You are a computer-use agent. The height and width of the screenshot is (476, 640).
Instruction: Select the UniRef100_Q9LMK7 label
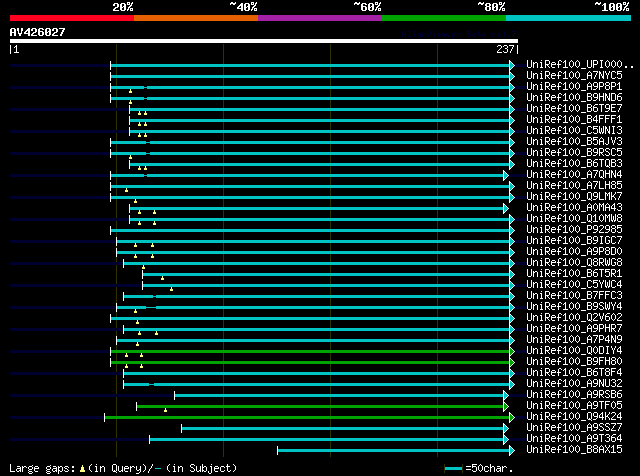click(574, 197)
